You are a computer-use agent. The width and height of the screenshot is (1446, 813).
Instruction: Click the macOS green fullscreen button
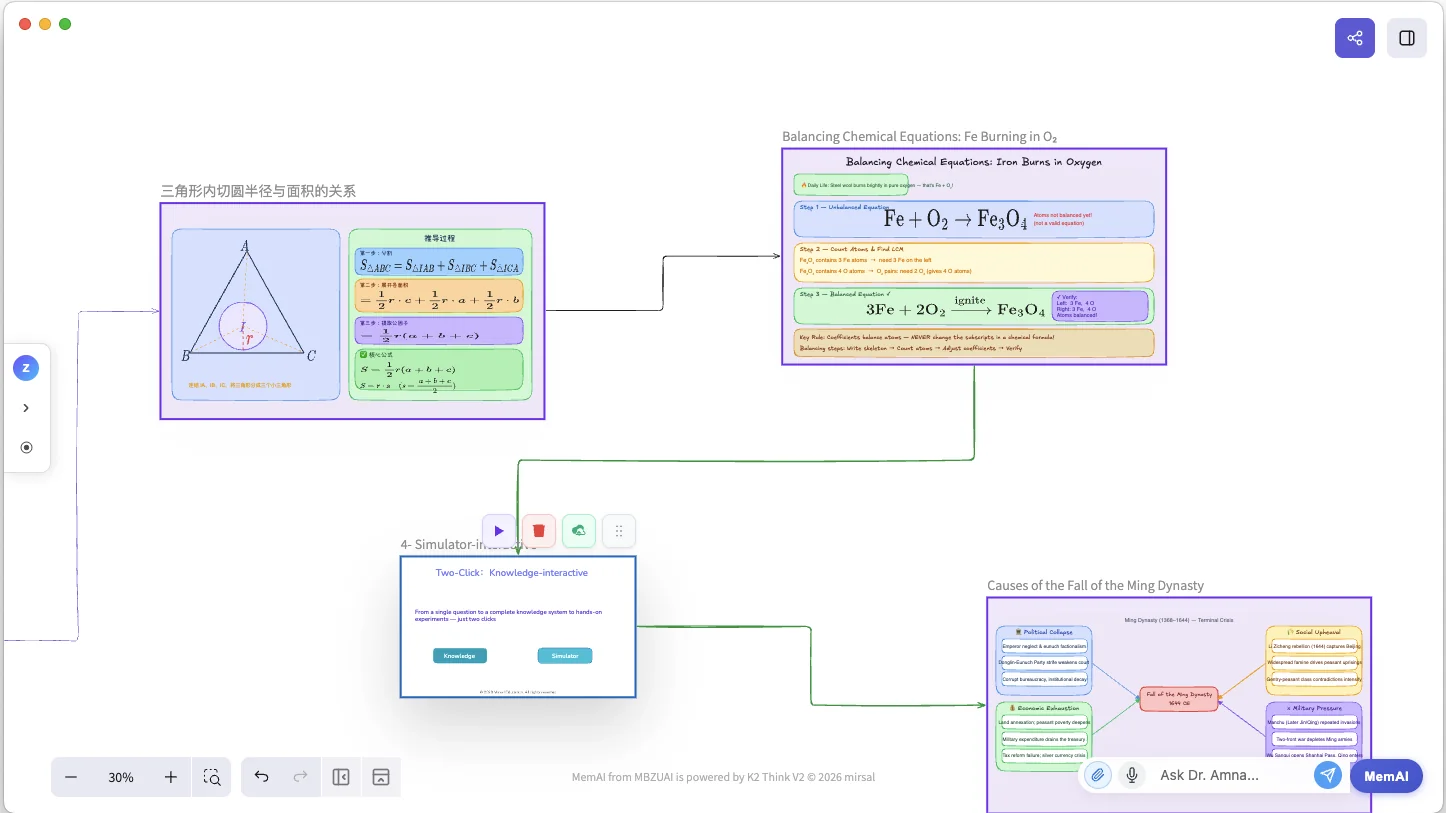[x=65, y=24]
